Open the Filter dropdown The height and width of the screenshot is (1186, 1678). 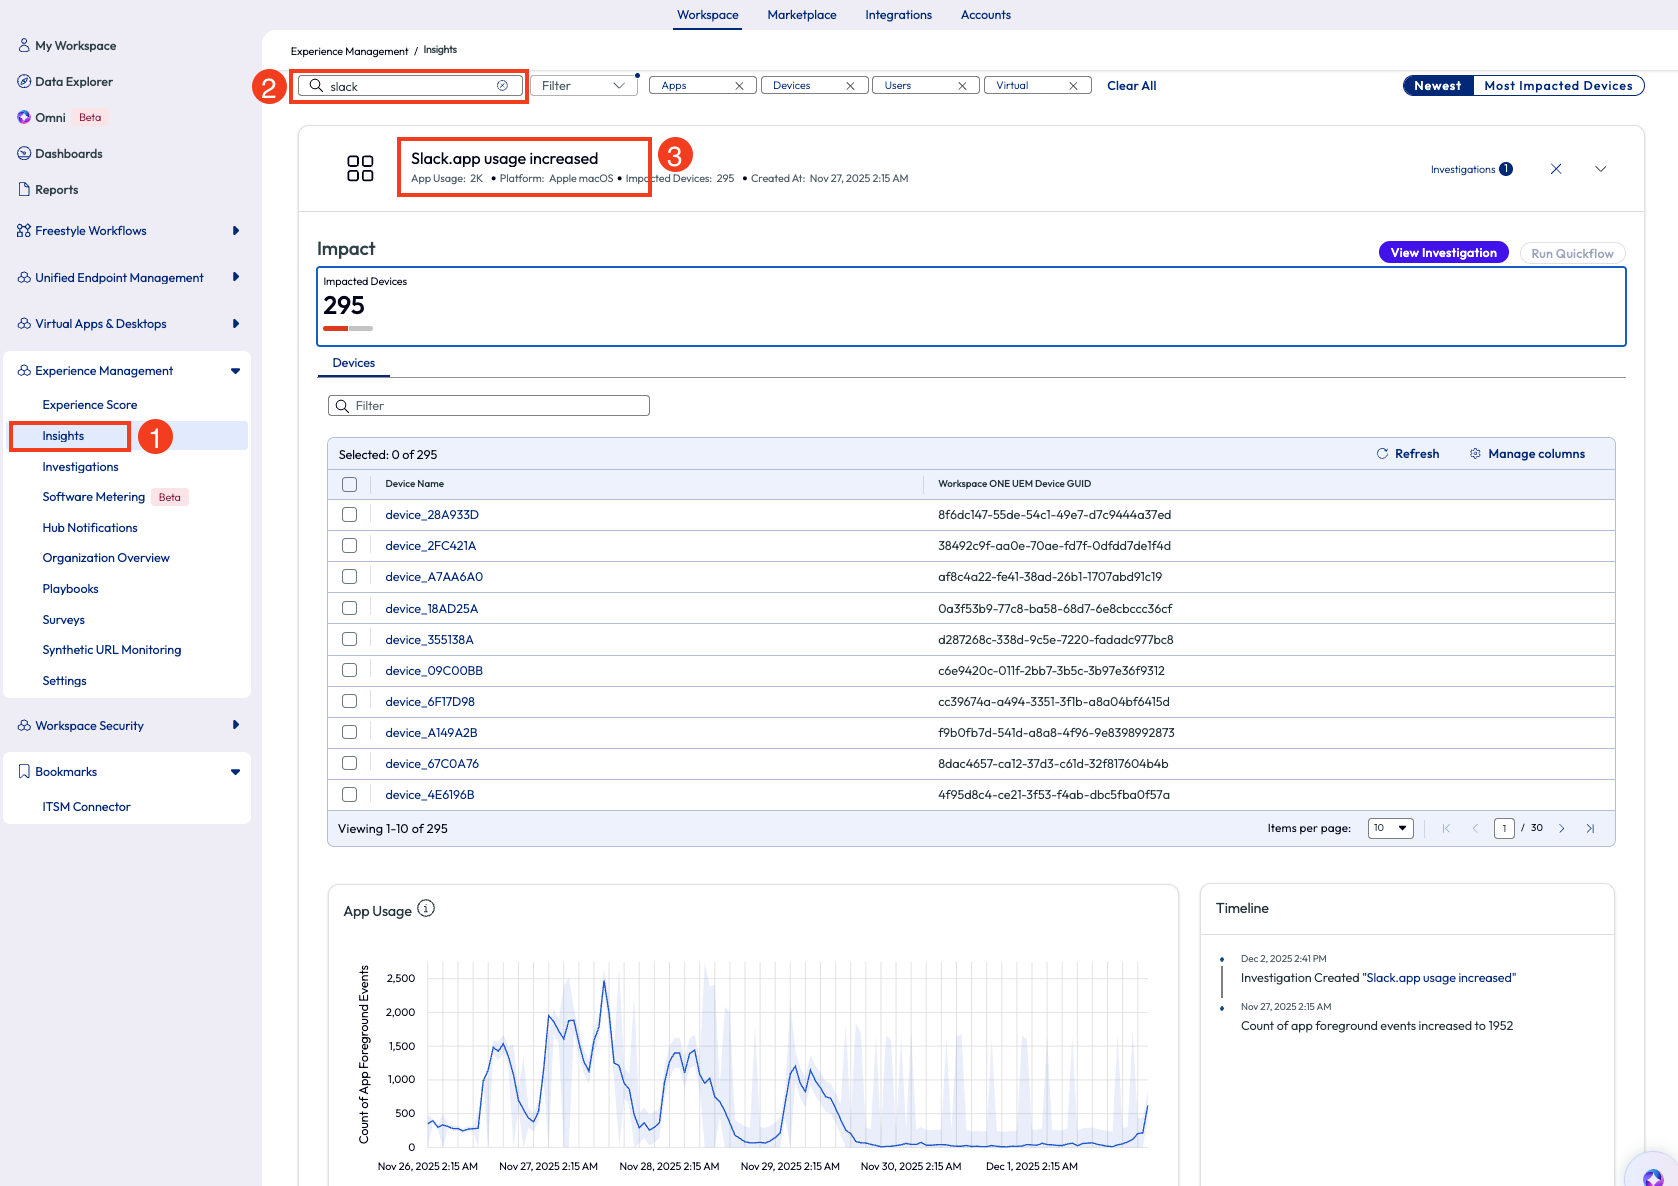[583, 86]
